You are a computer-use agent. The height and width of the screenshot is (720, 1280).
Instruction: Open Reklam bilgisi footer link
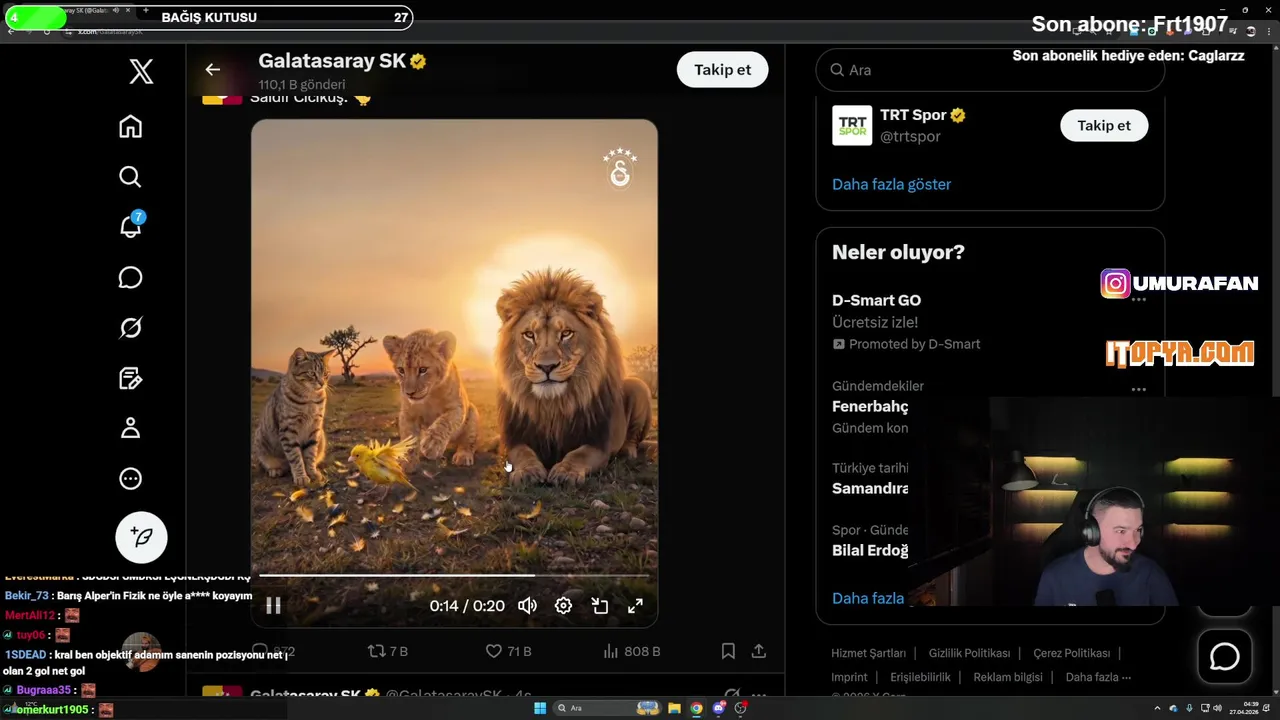[x=1008, y=677]
